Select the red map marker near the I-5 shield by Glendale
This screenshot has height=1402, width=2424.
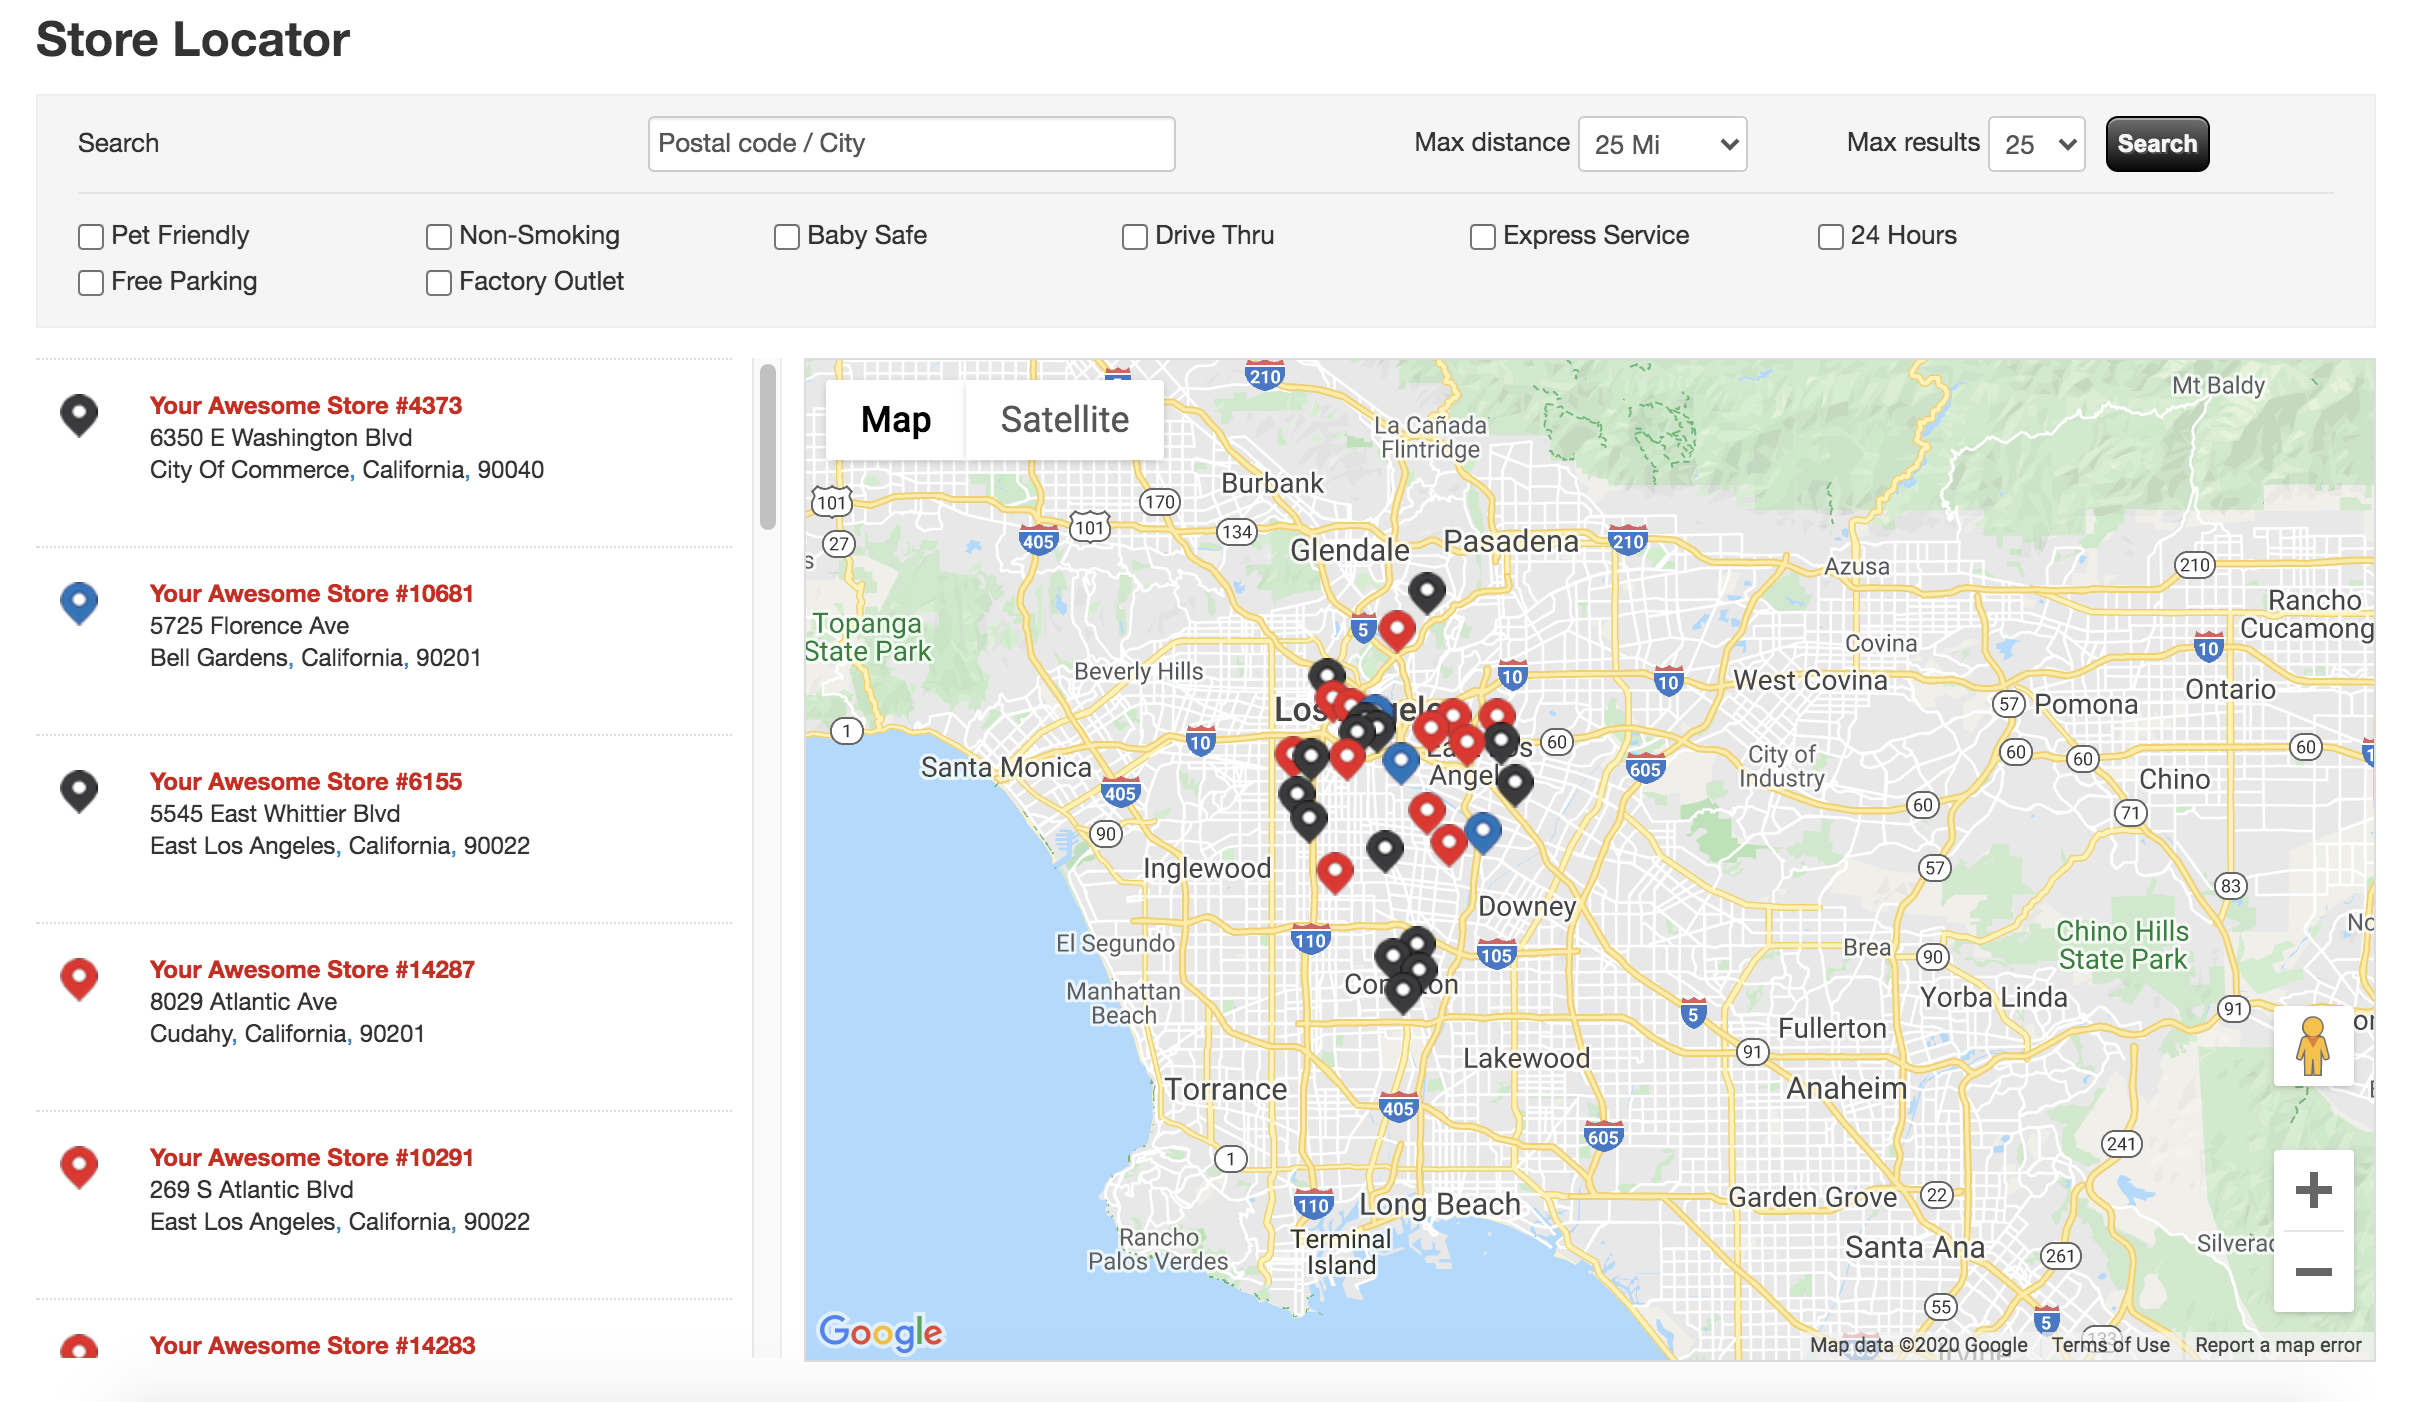pyautogui.click(x=1397, y=630)
